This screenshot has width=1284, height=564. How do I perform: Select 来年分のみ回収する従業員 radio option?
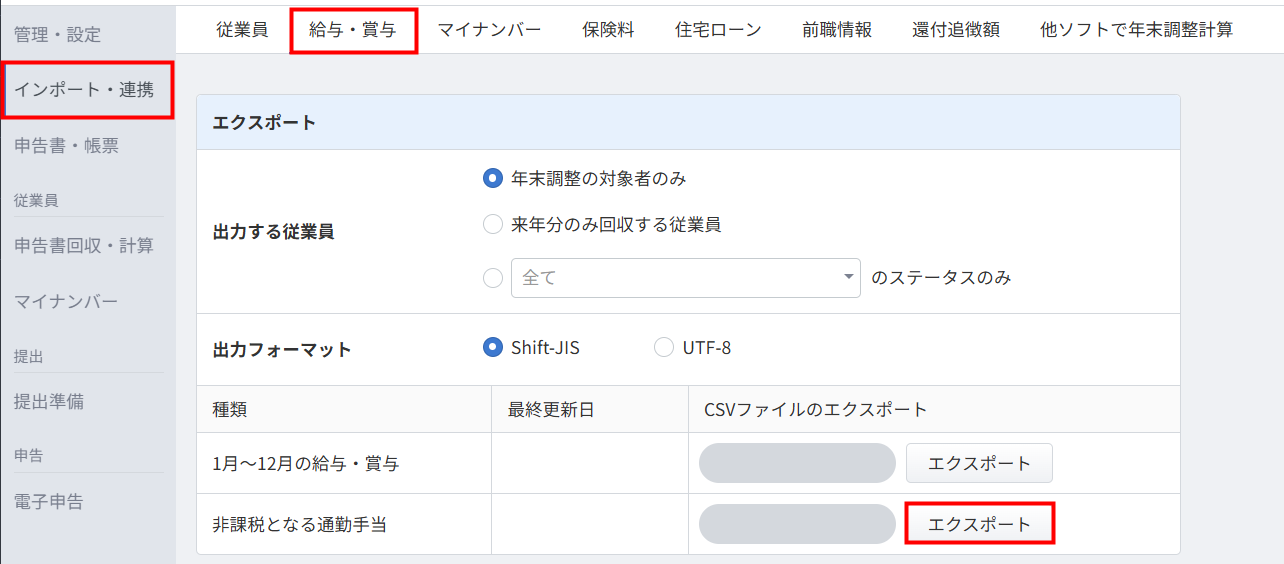pyautogui.click(x=492, y=225)
